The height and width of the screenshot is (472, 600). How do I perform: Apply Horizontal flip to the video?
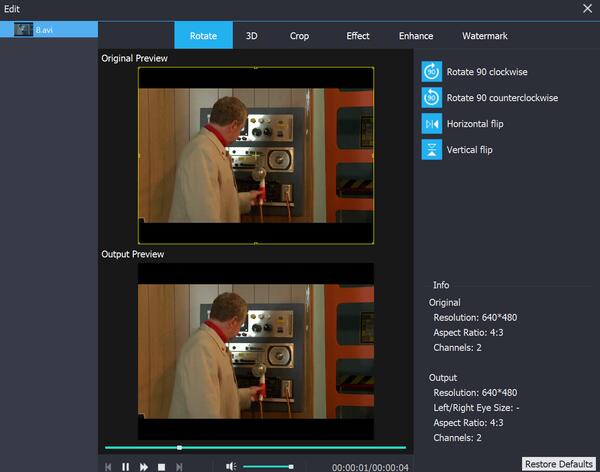point(431,124)
